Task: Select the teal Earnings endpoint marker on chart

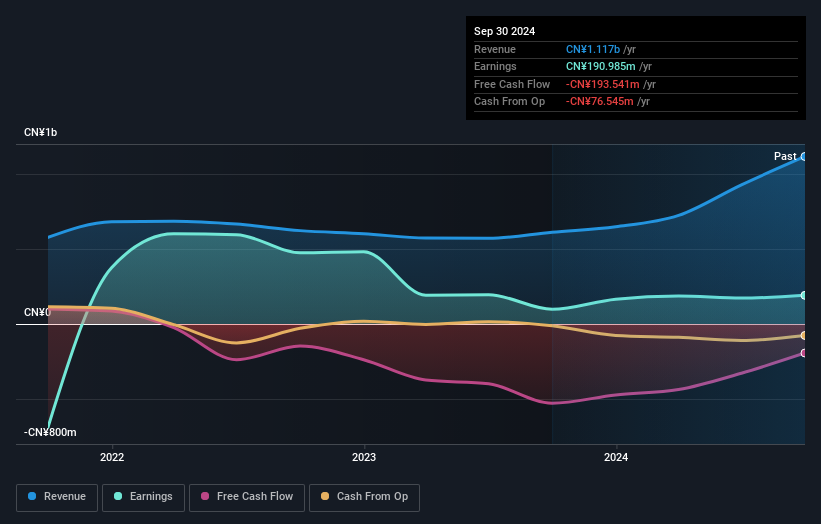Action: [804, 295]
